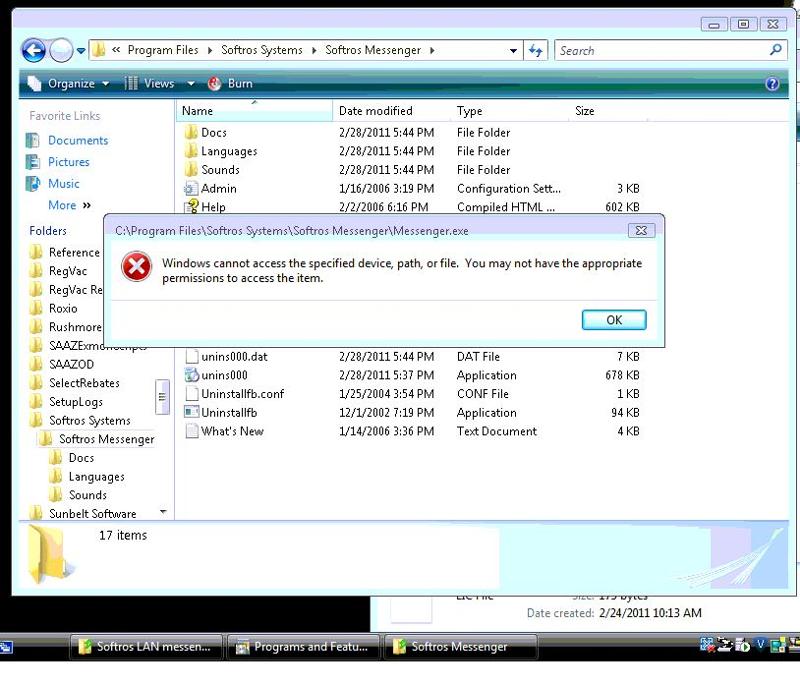Select the Admin configuration file icon
Screen dimensions: 800x676
tap(191, 188)
